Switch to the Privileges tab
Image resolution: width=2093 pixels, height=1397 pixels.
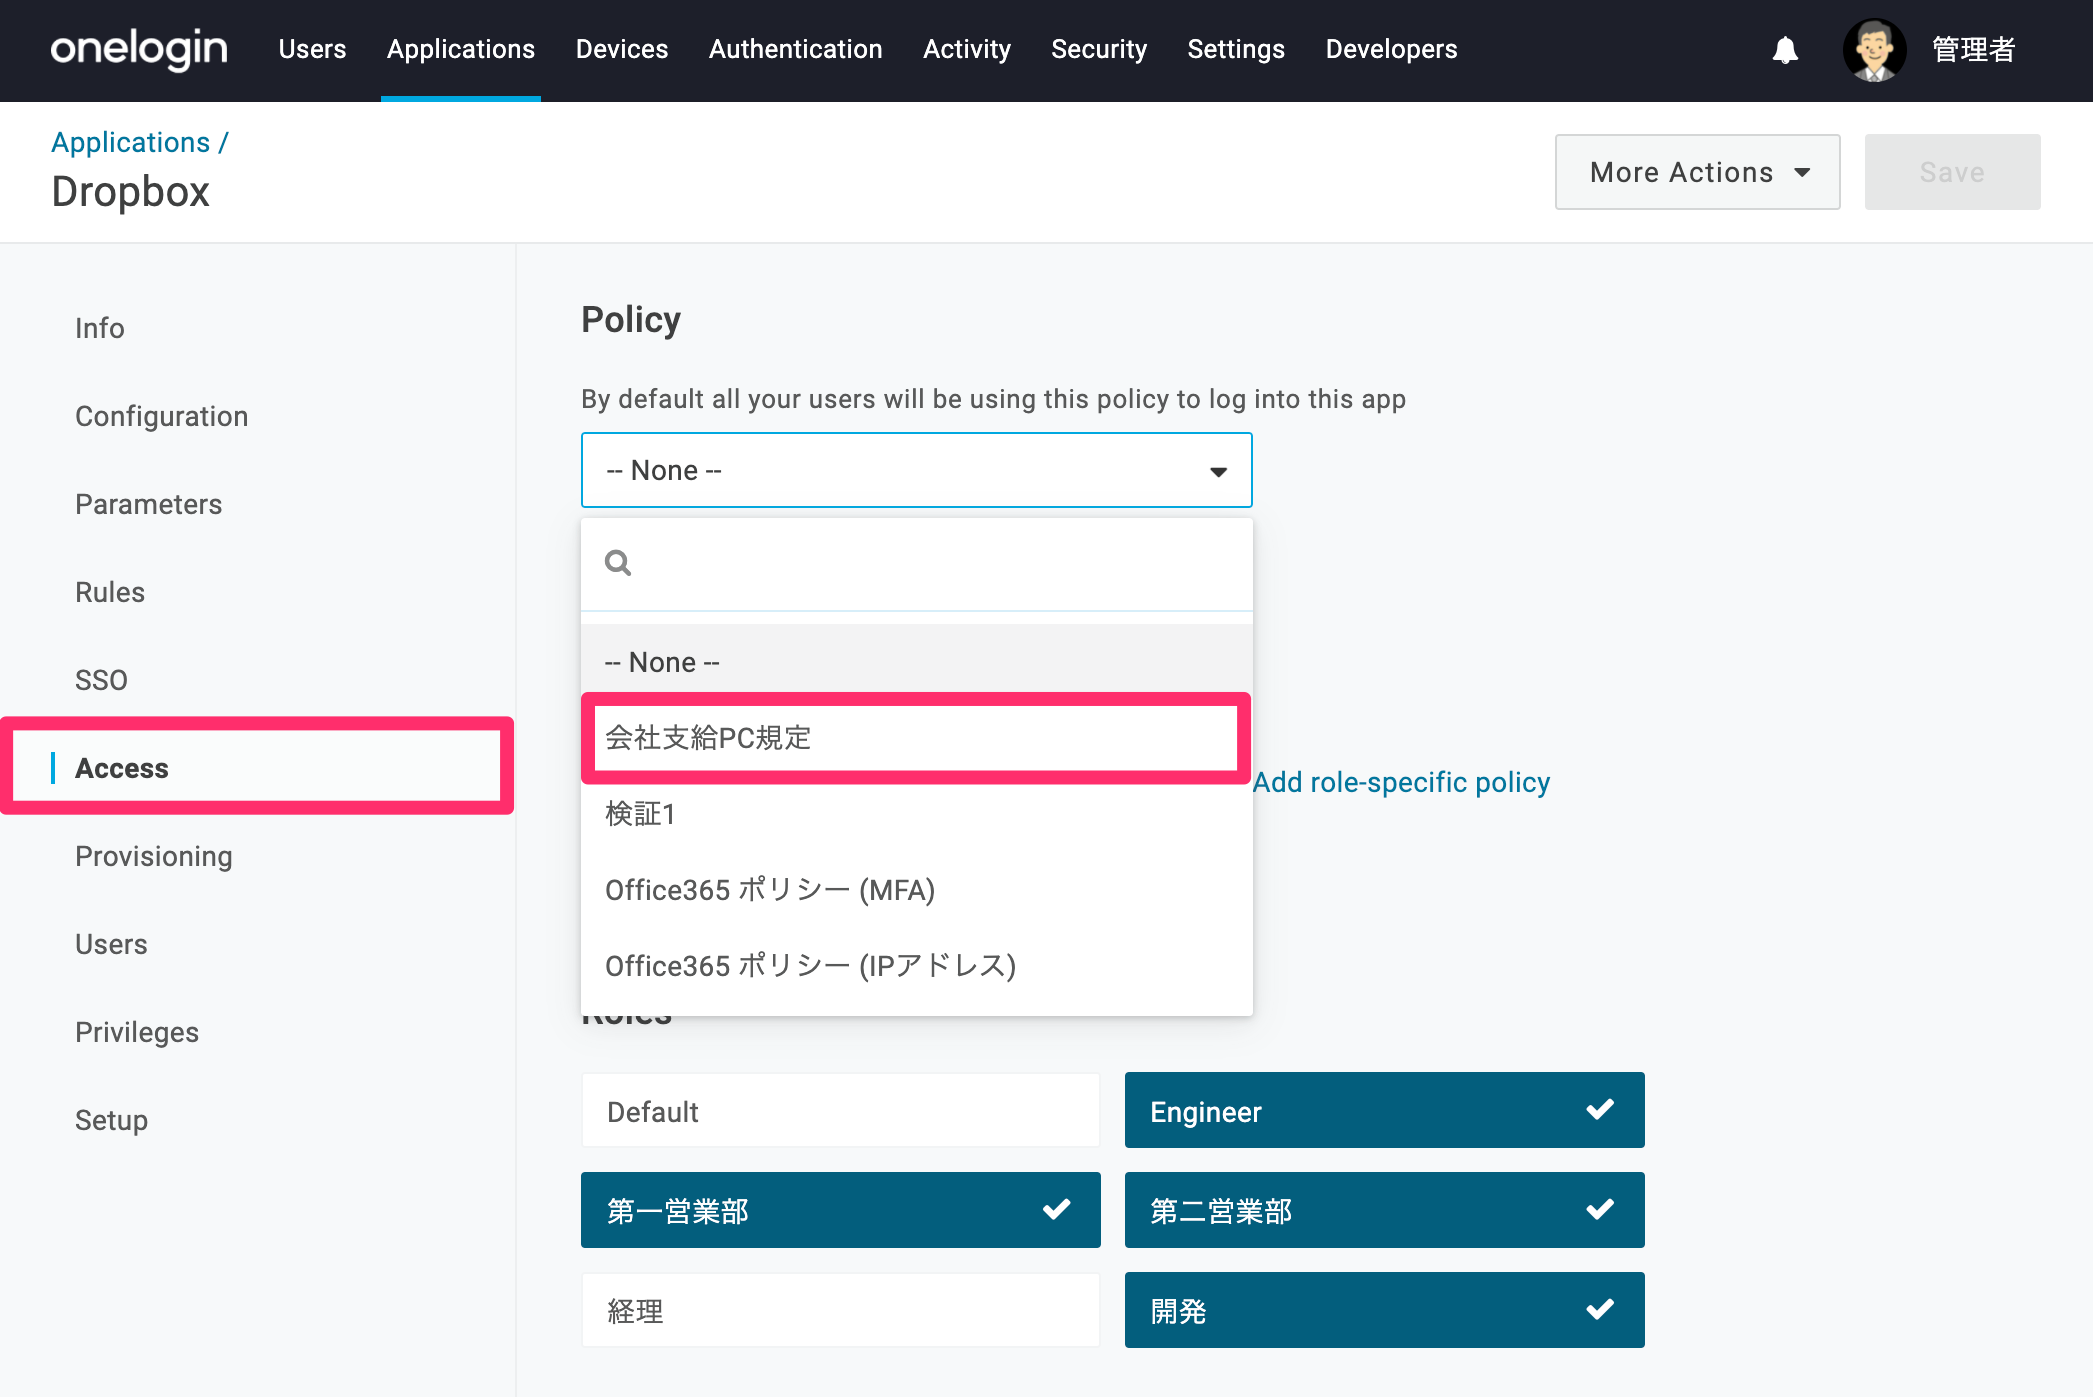137,1032
